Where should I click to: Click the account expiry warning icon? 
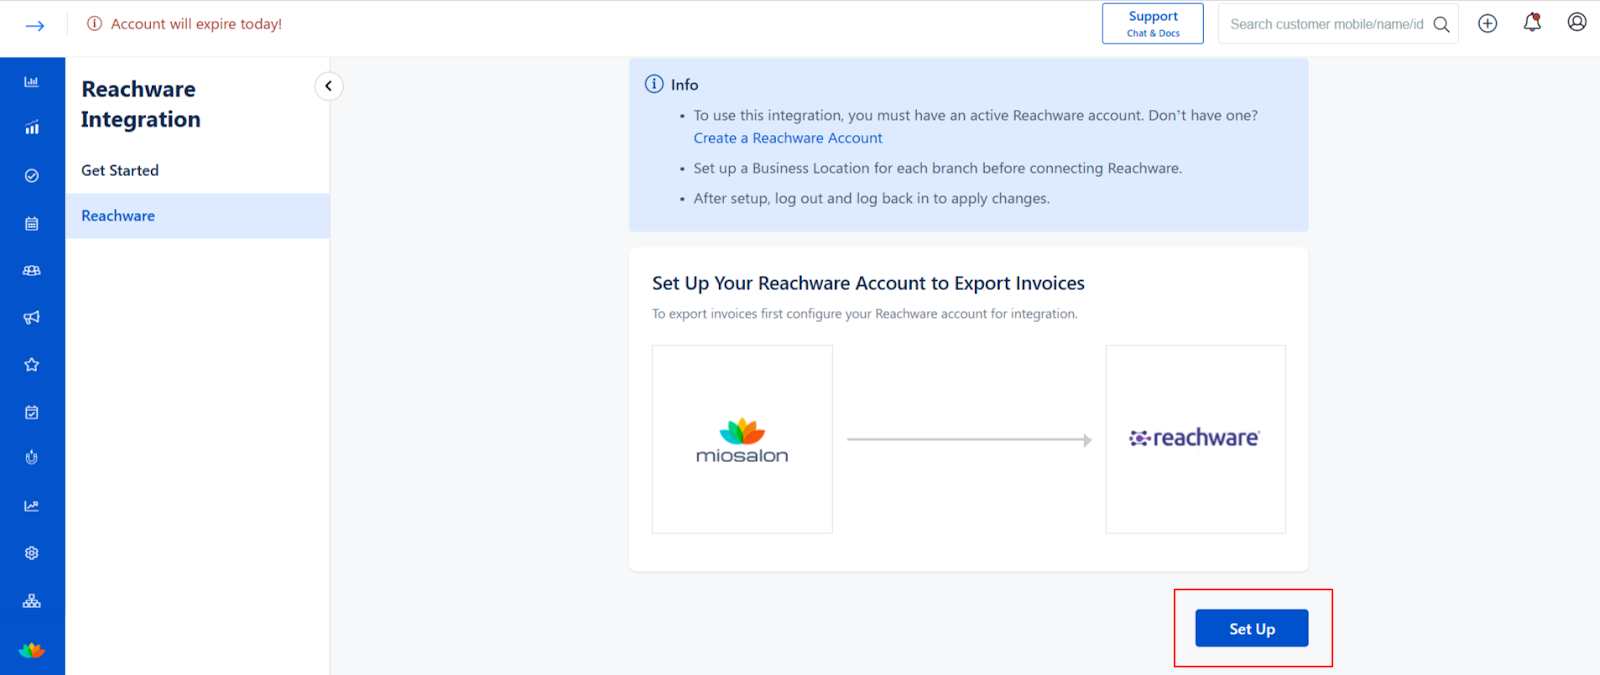point(94,23)
